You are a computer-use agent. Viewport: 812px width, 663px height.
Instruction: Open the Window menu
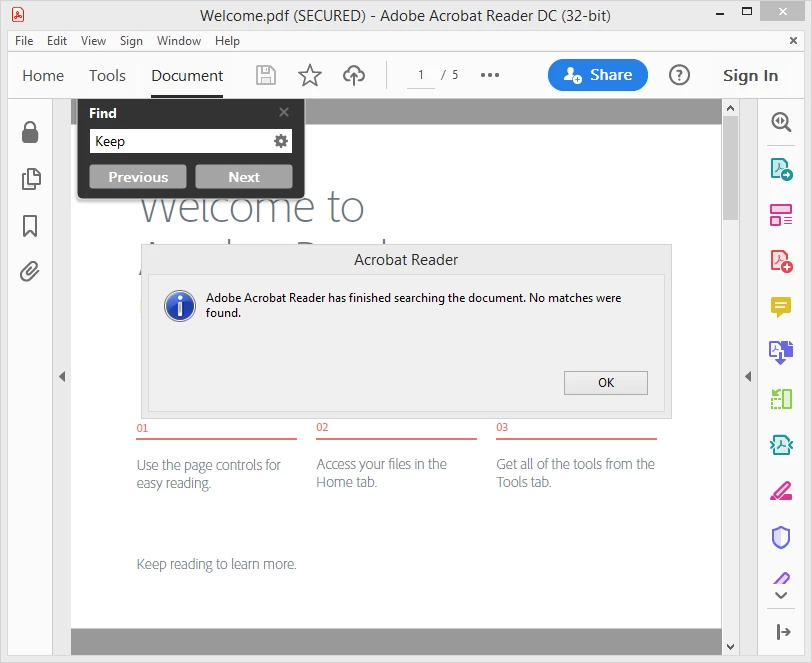(x=179, y=41)
